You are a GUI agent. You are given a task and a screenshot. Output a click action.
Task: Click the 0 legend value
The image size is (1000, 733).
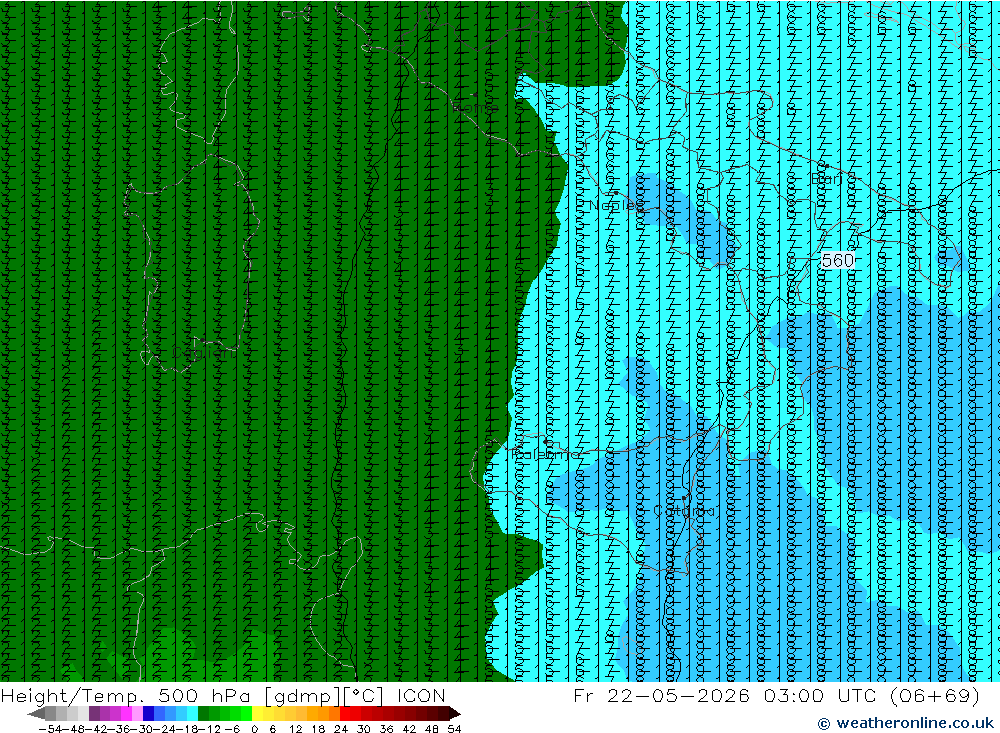click(254, 729)
